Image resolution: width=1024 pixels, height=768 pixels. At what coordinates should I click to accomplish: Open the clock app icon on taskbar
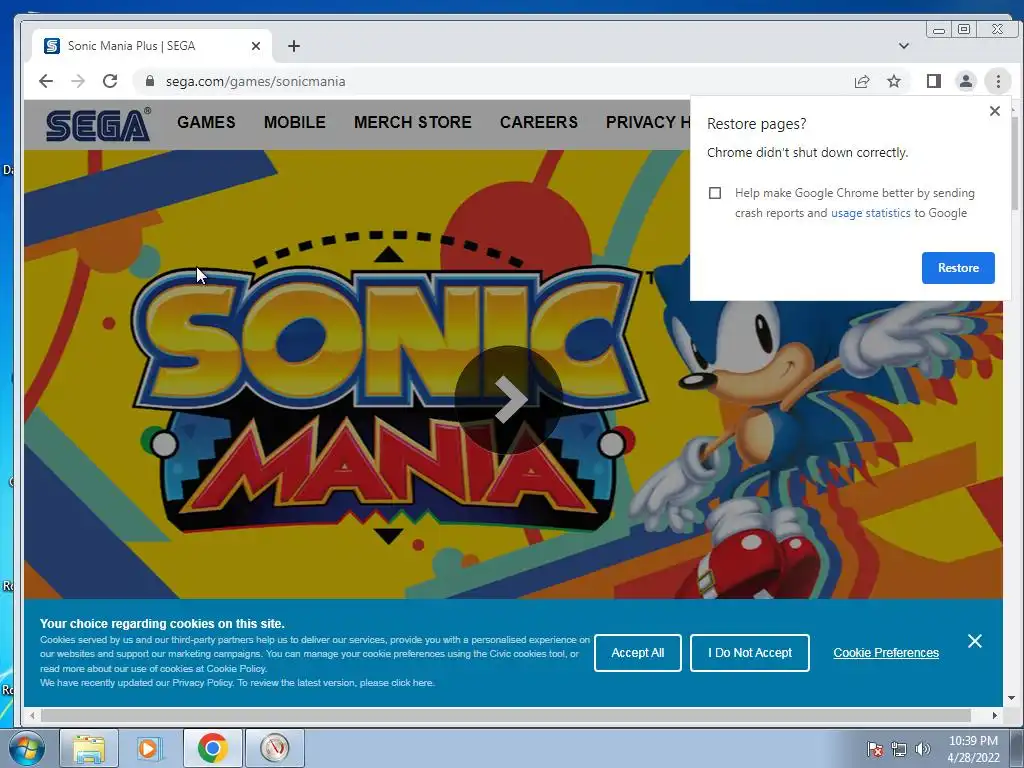(274, 748)
